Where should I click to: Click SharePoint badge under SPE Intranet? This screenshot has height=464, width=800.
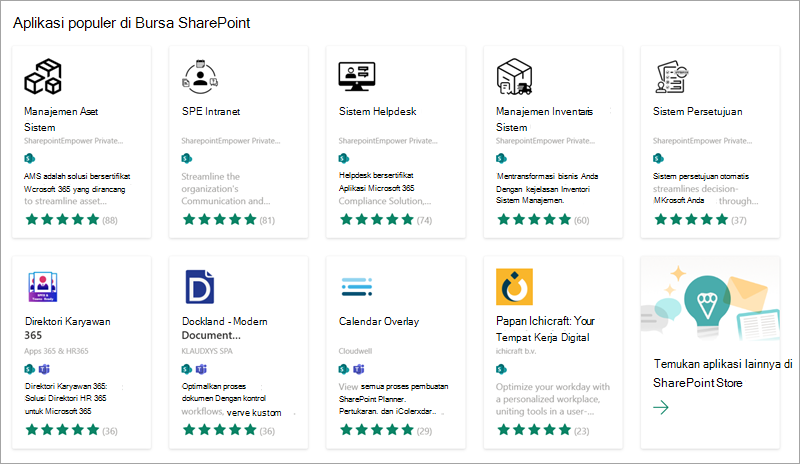[x=187, y=158]
